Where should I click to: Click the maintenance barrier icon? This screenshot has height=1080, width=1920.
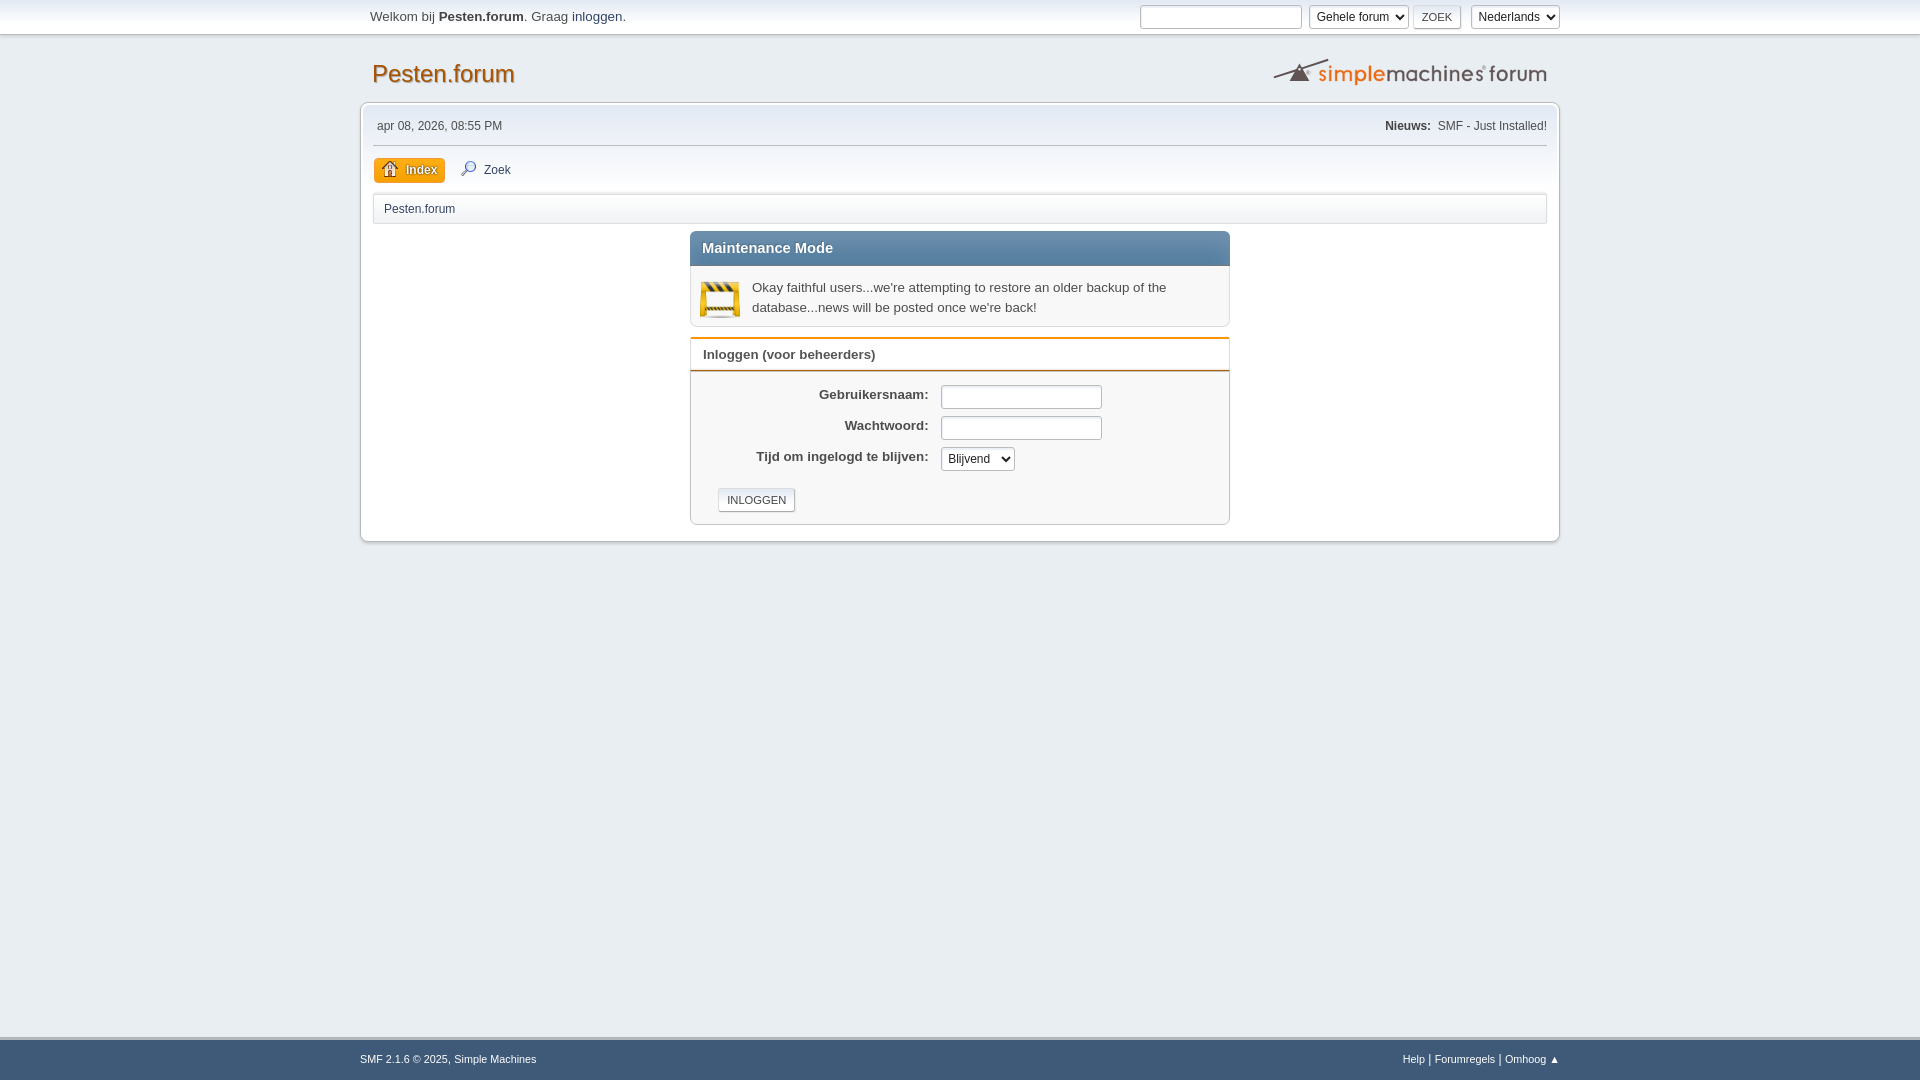pyautogui.click(x=720, y=299)
